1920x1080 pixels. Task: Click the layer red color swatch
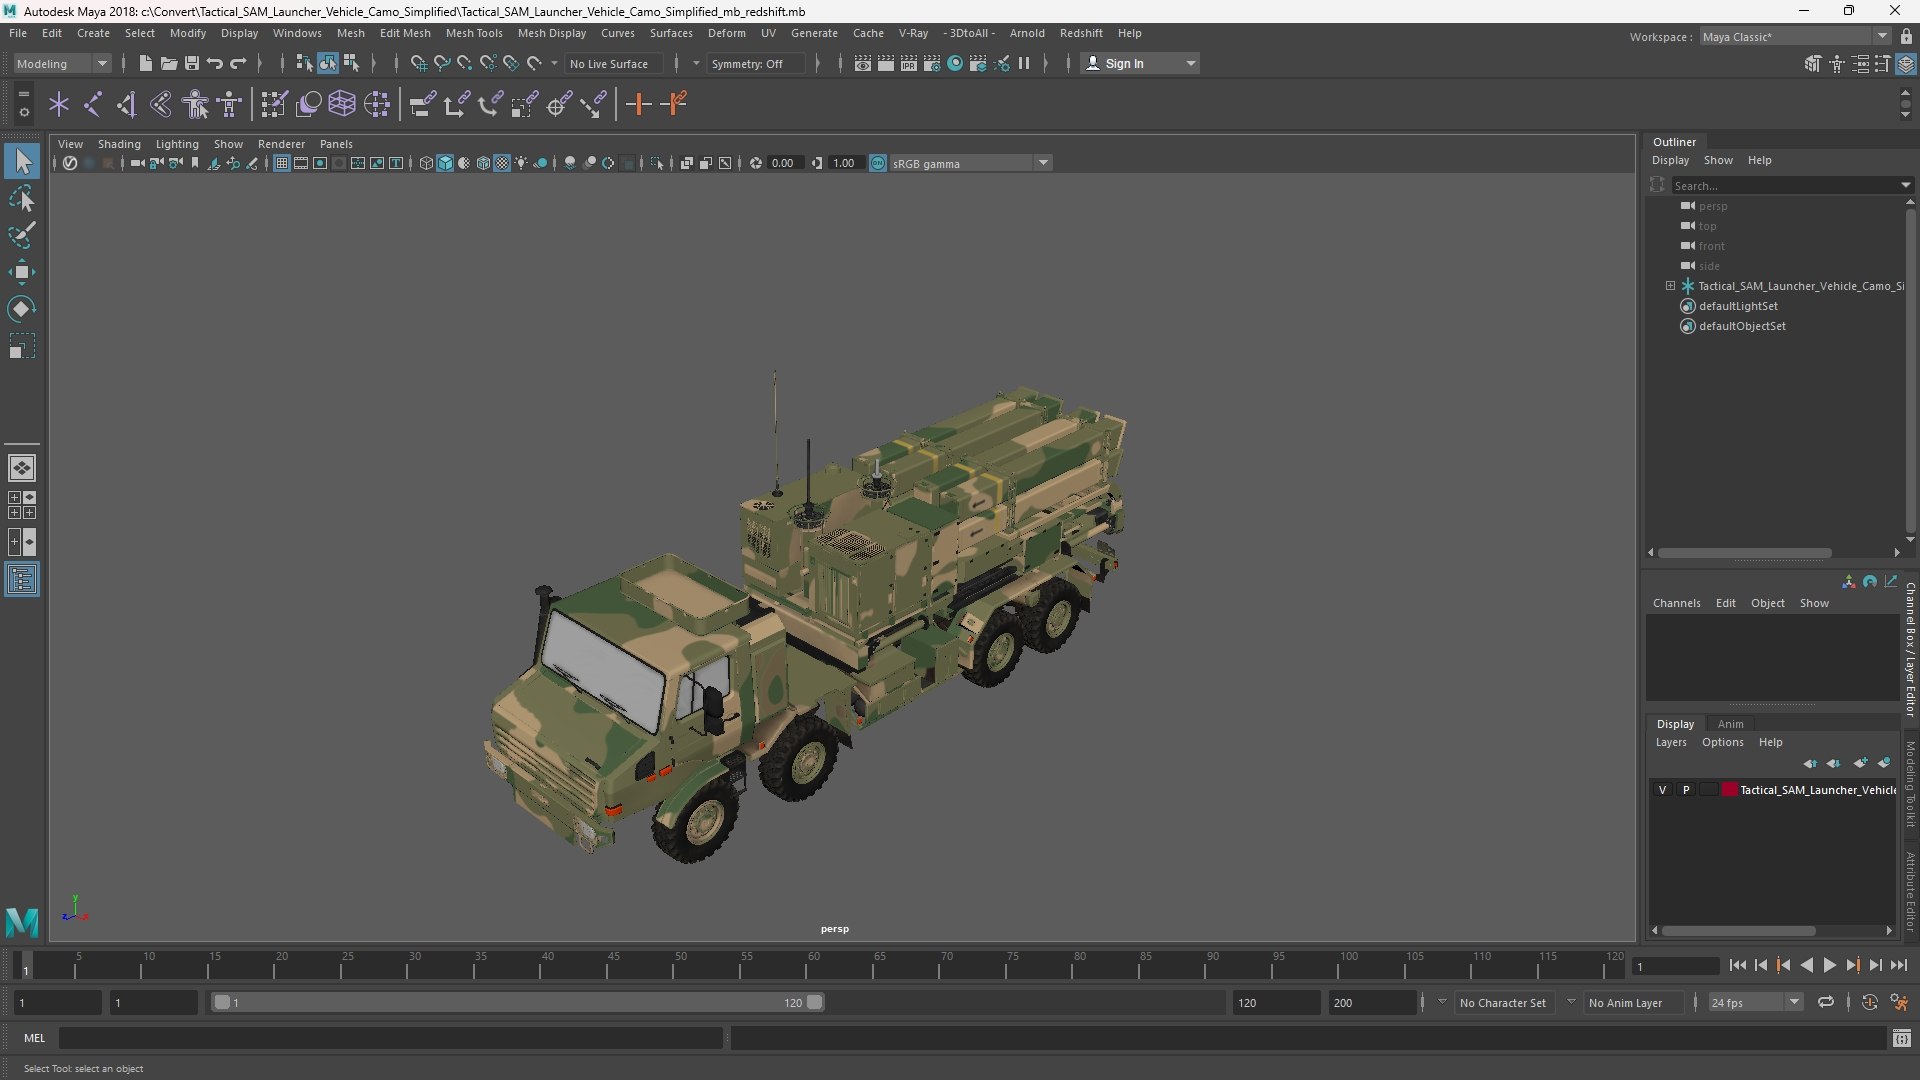click(1729, 790)
